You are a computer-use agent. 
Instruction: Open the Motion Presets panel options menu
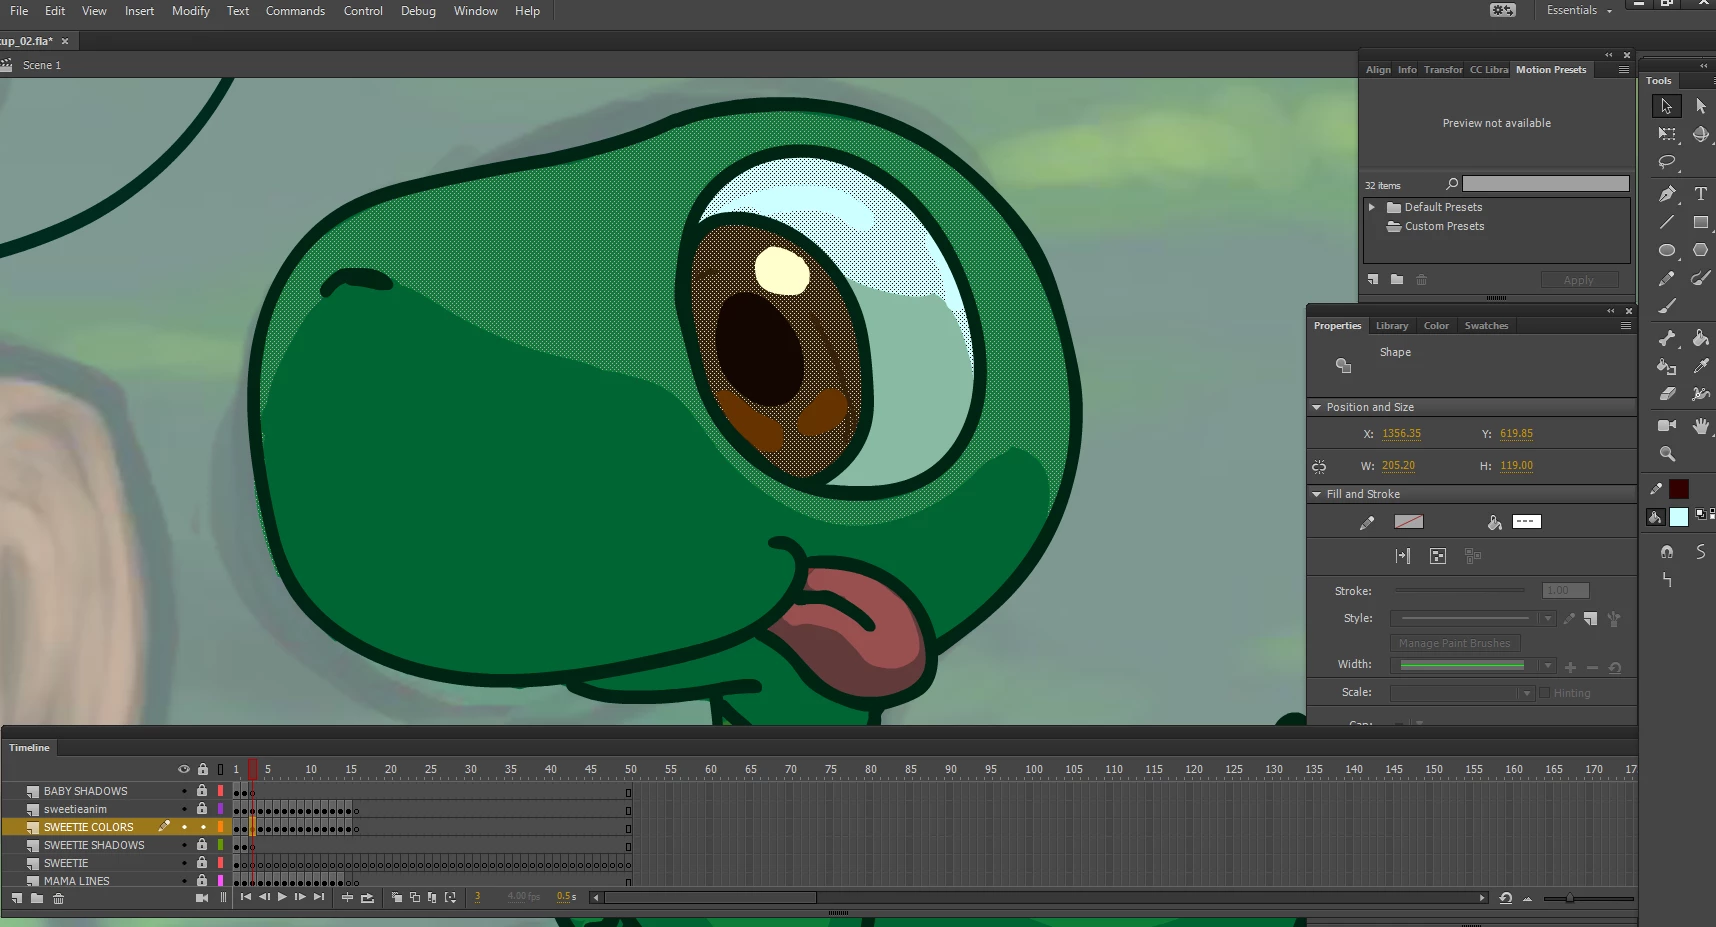pos(1624,70)
